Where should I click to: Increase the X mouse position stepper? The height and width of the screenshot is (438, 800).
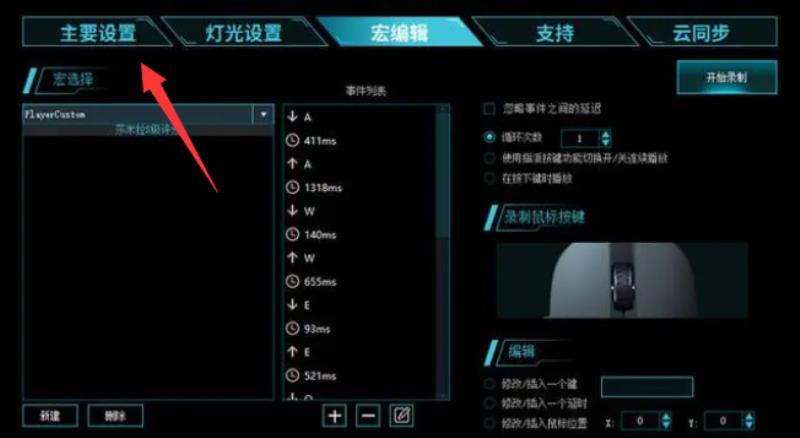pos(666,417)
